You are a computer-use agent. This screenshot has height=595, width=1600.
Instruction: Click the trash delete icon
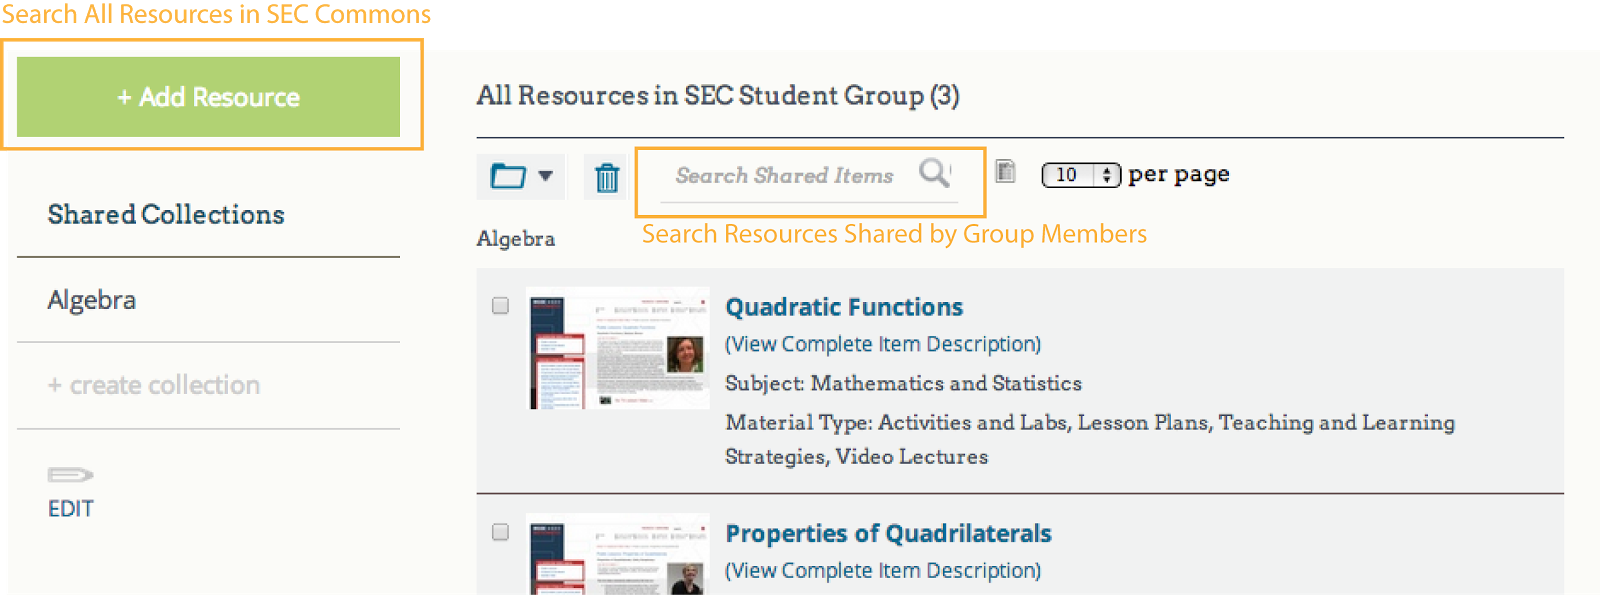(607, 177)
